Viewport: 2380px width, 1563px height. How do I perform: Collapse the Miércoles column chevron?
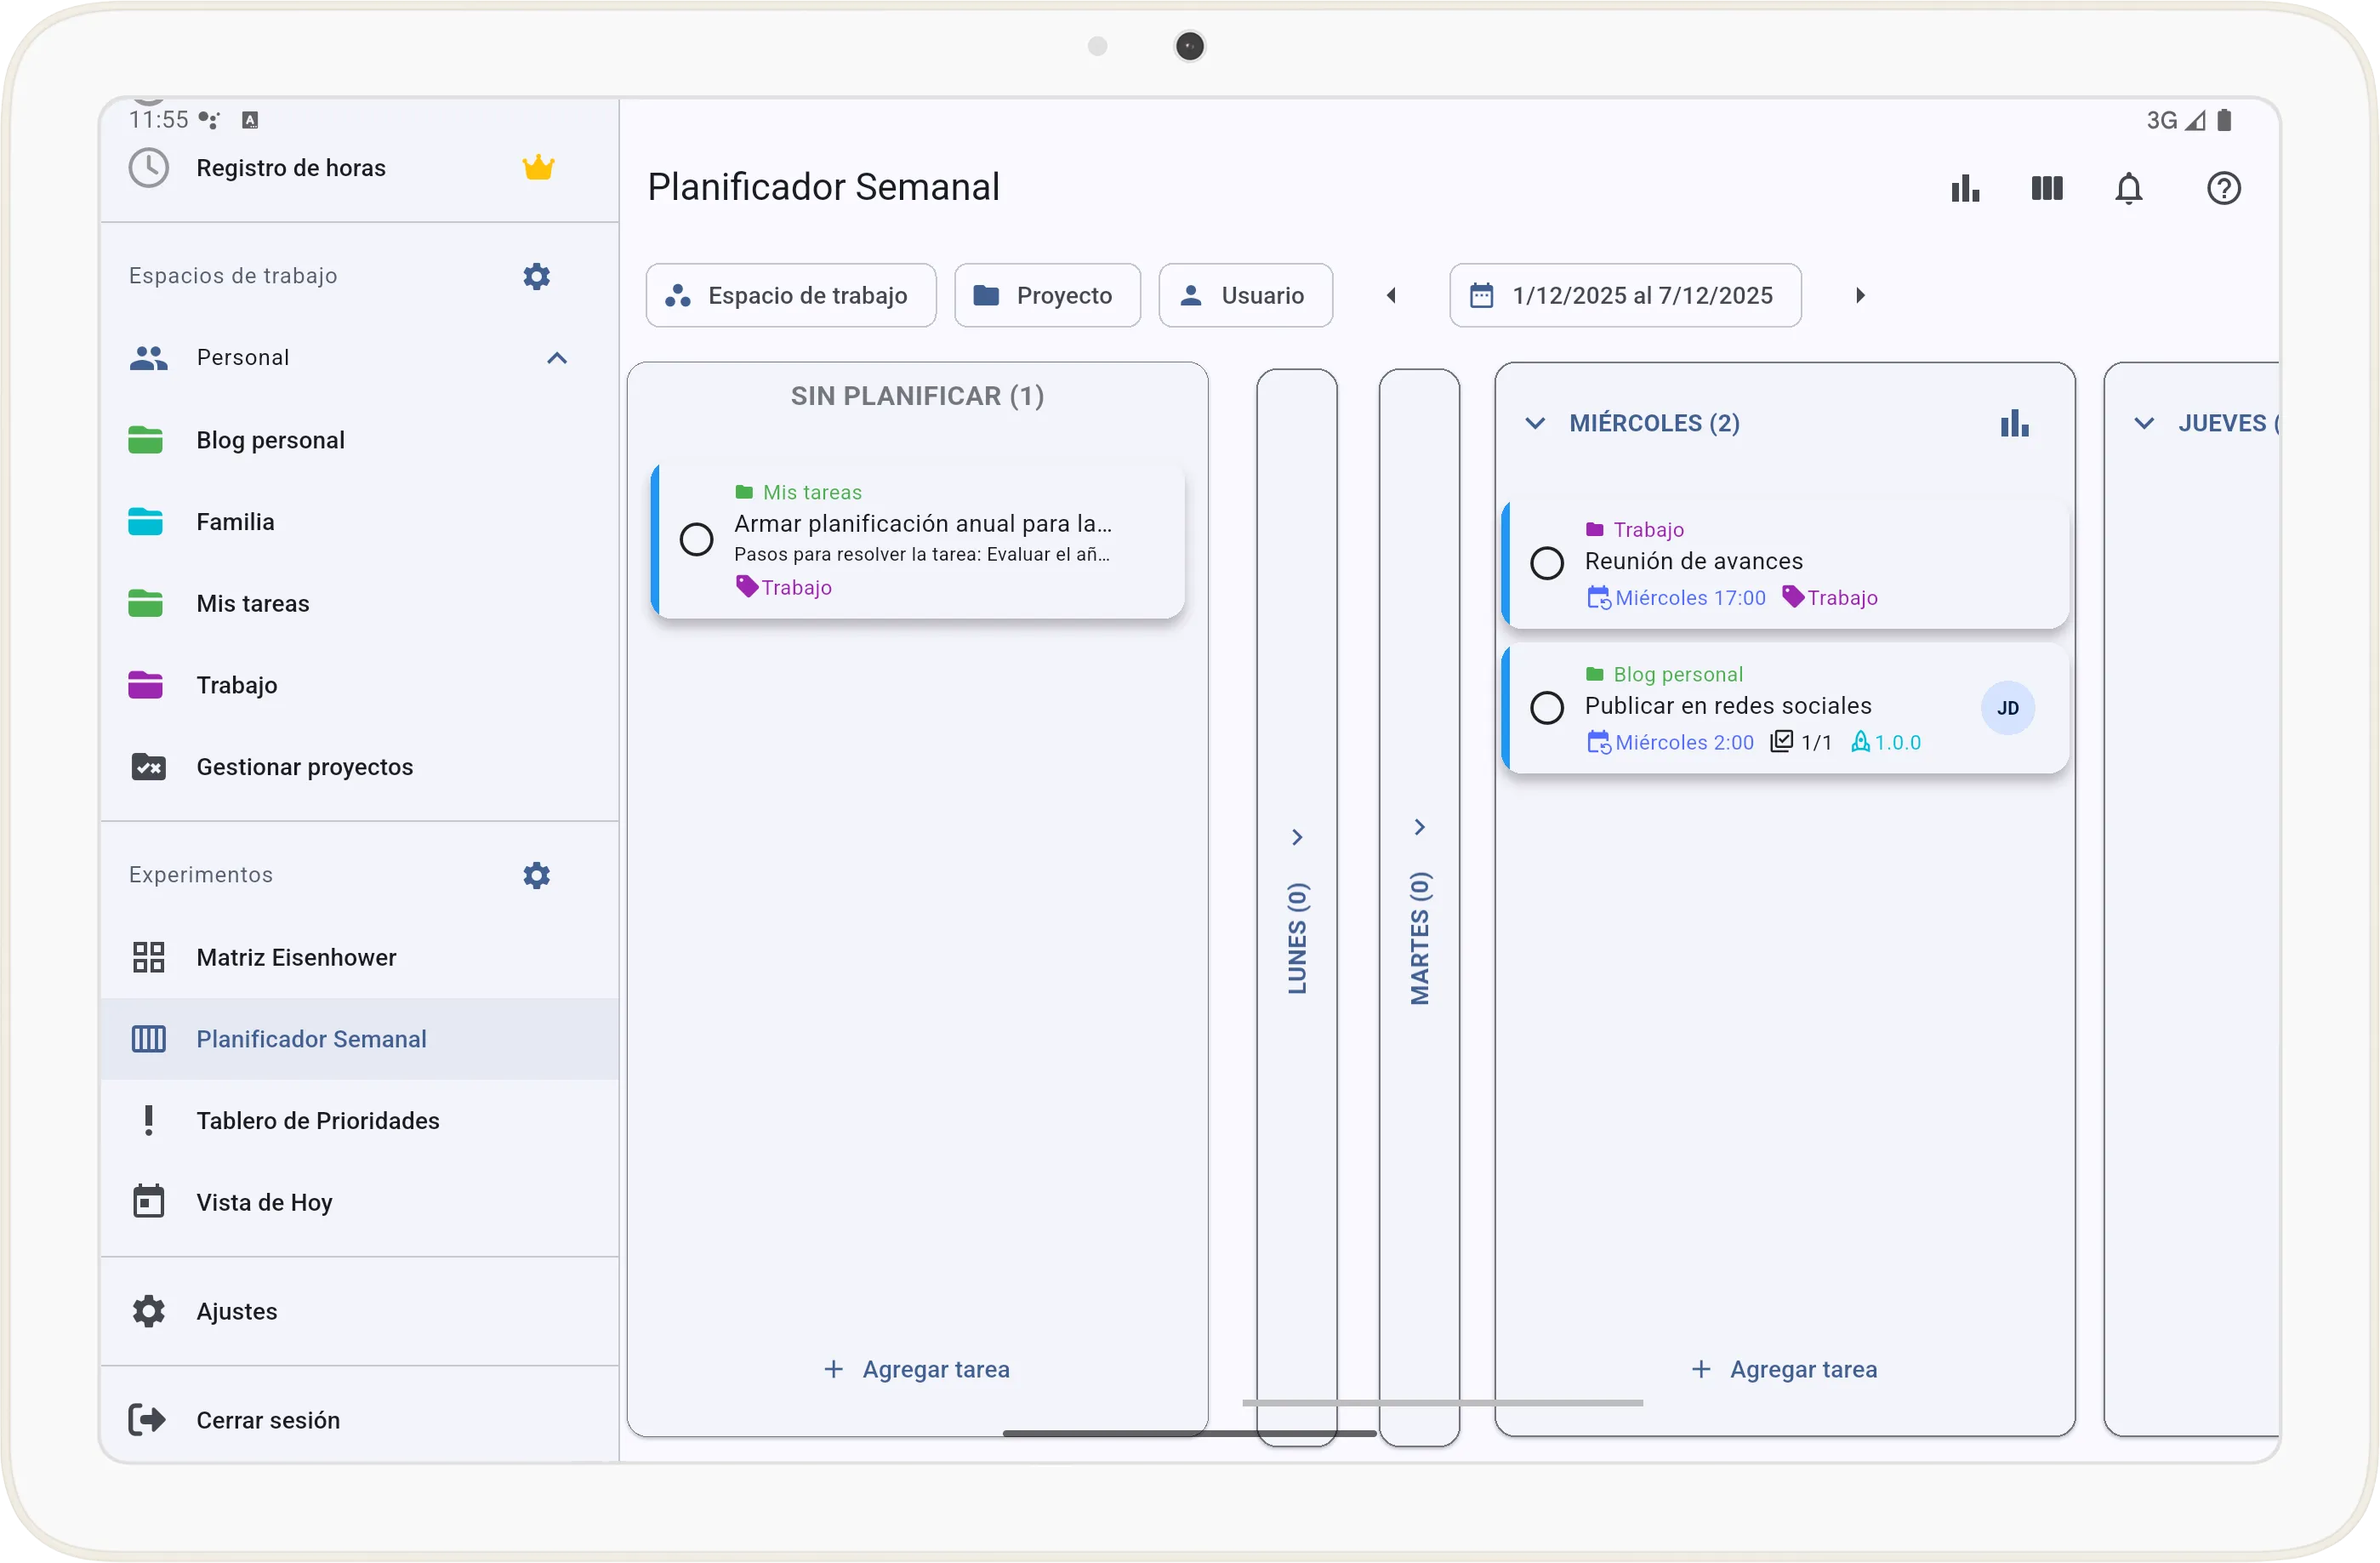coord(1534,424)
